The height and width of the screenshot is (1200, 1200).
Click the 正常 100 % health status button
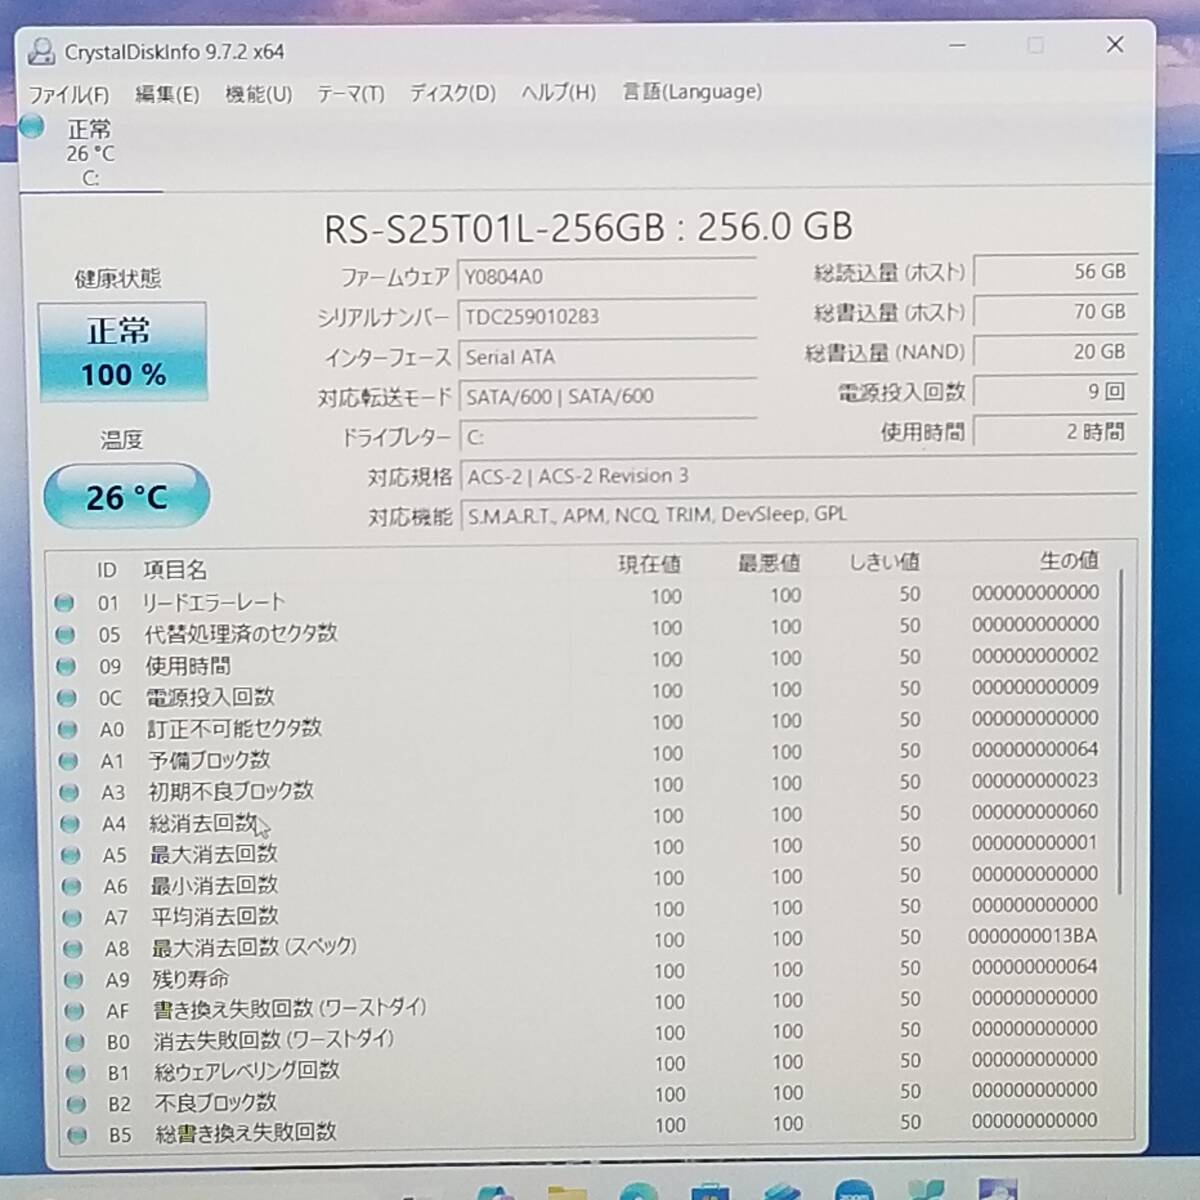tap(123, 352)
